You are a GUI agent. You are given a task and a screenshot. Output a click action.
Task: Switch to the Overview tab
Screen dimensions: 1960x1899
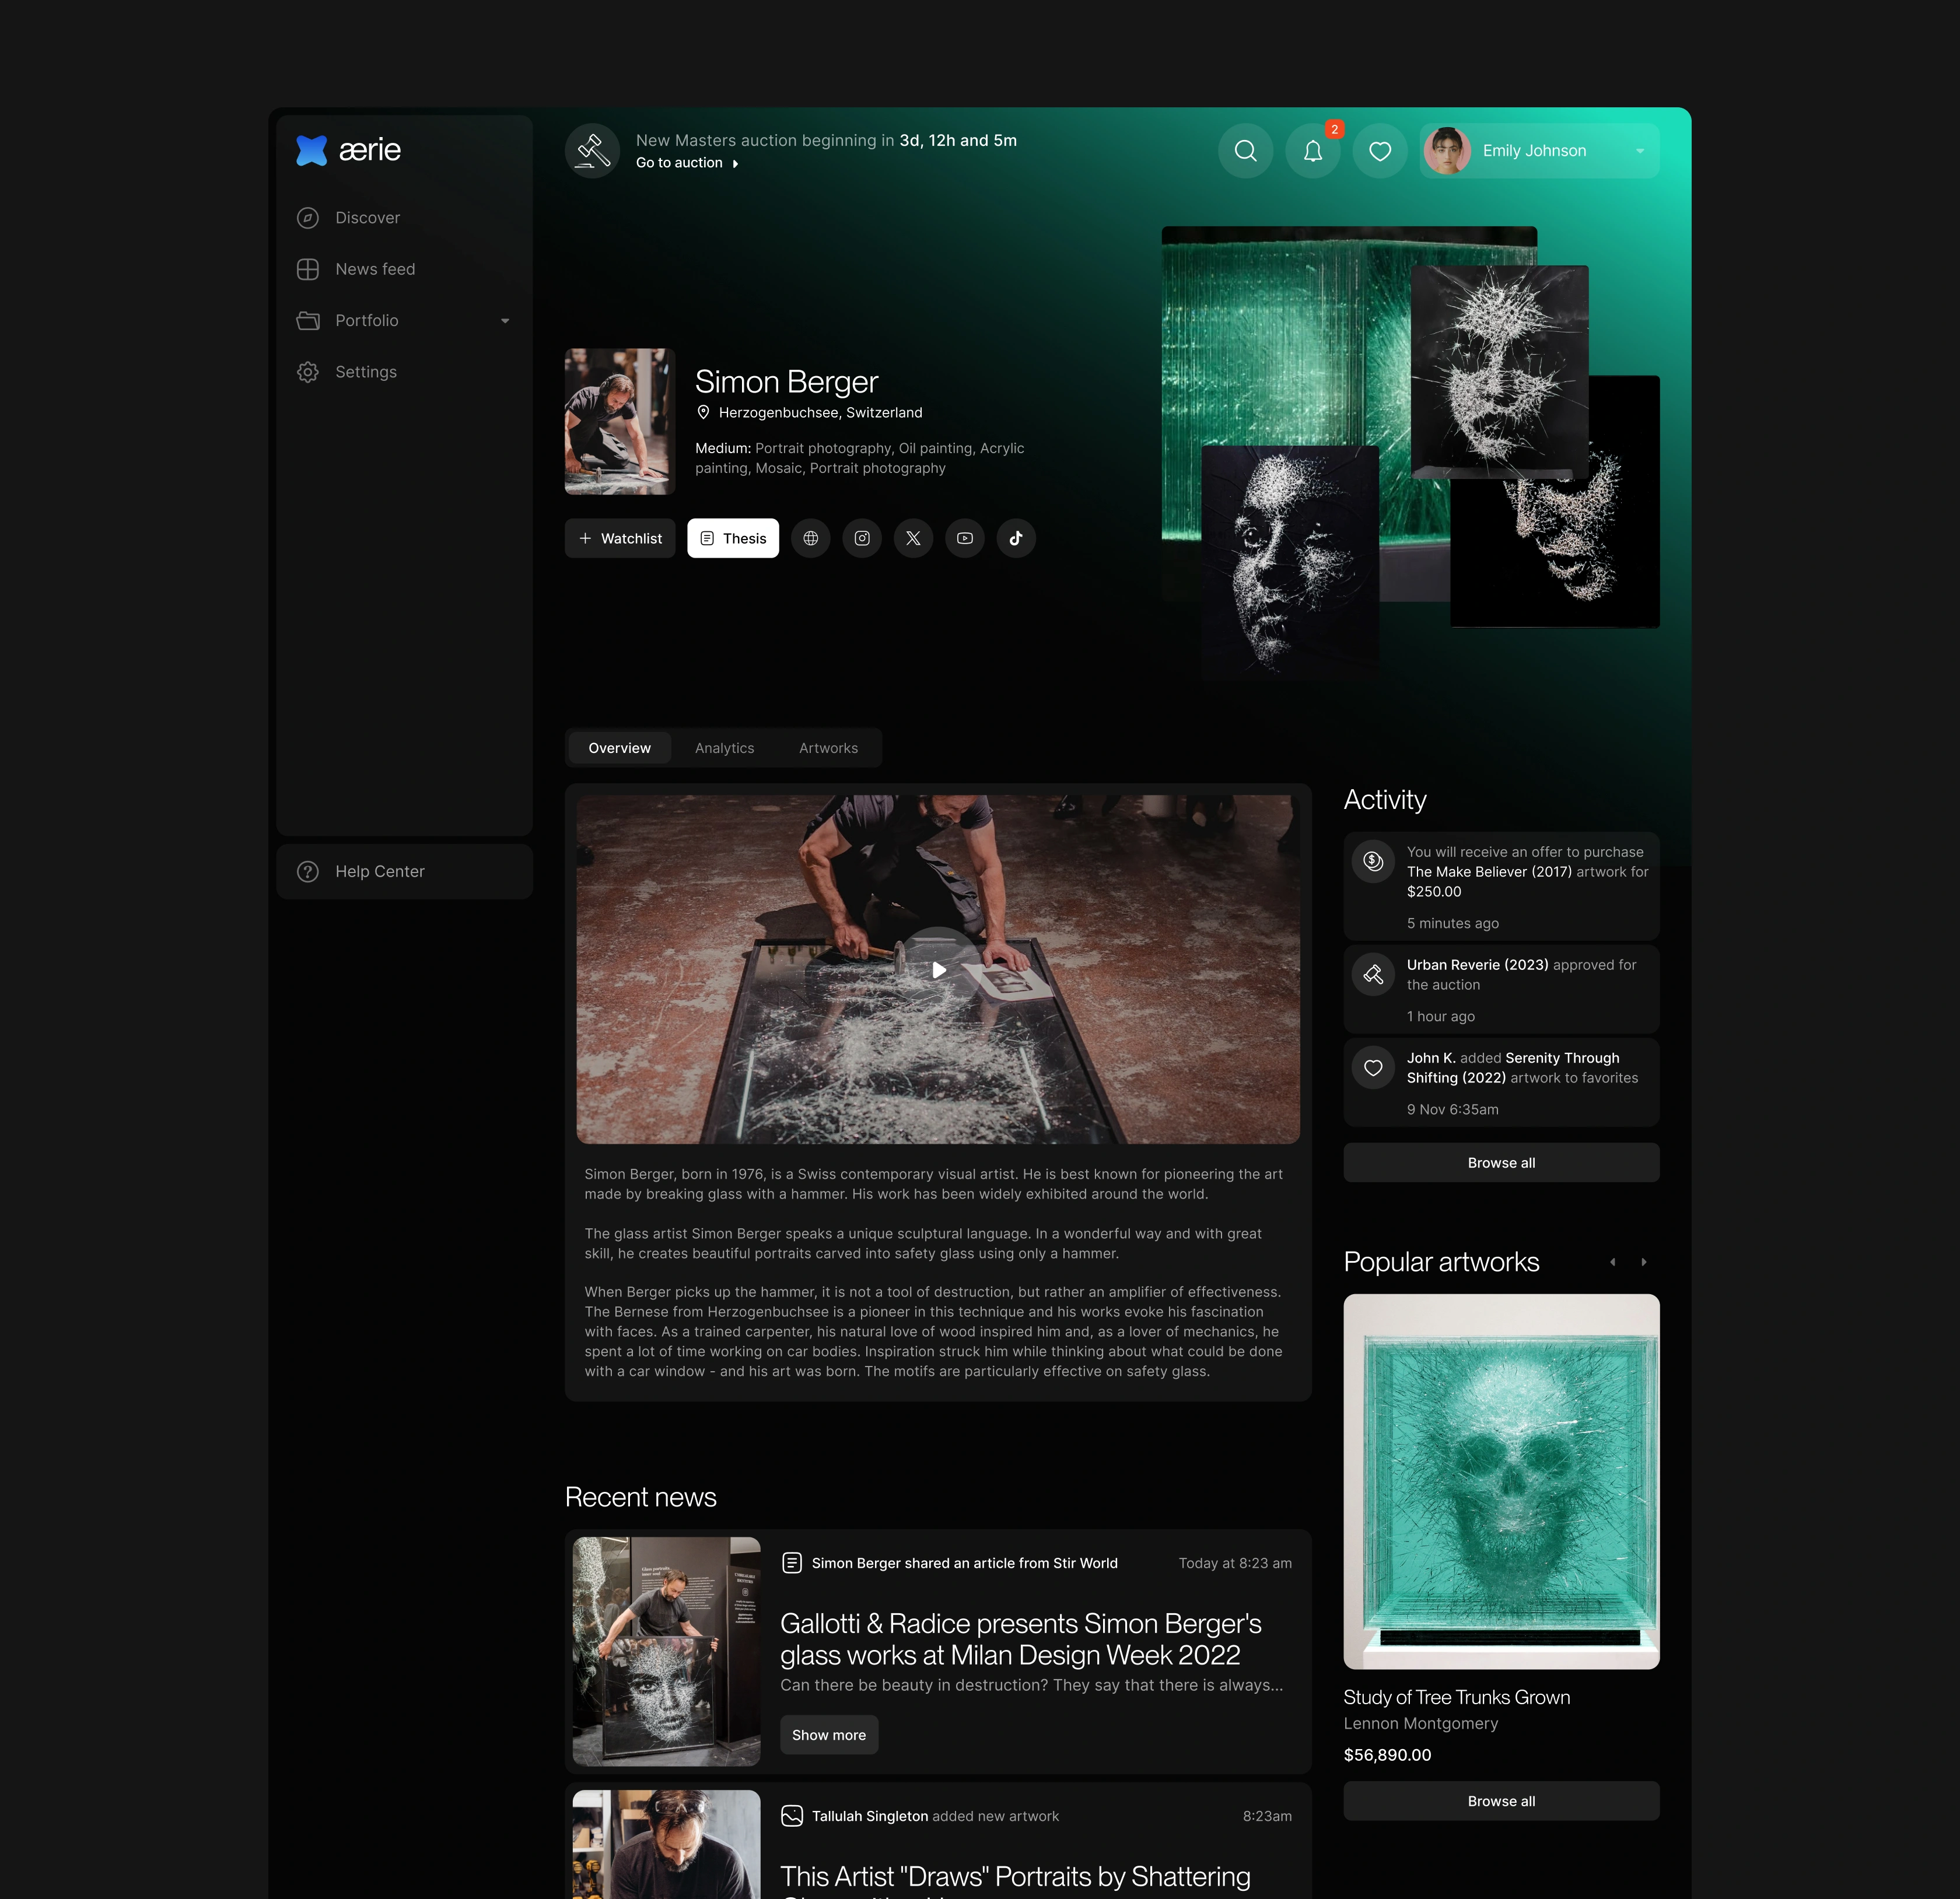(620, 748)
